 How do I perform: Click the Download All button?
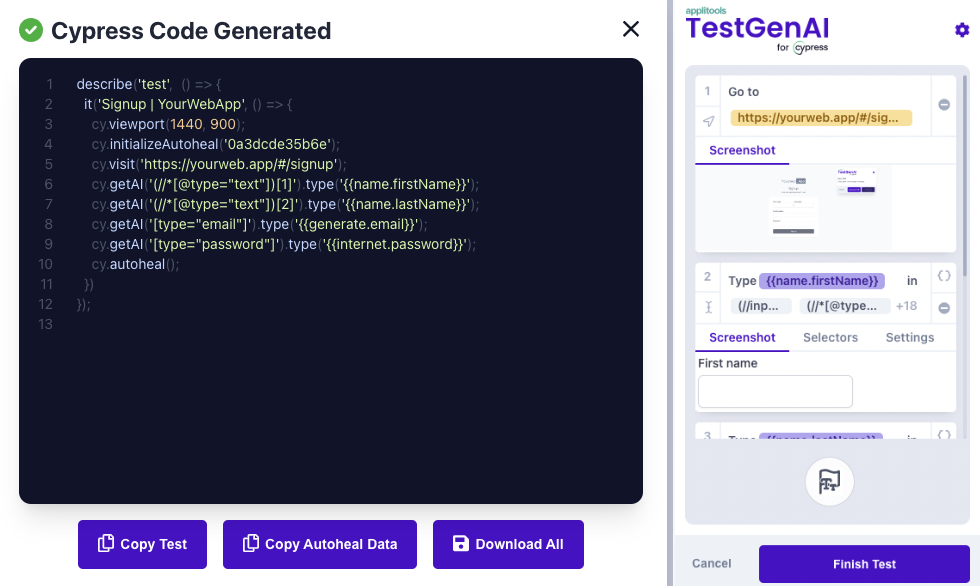point(508,544)
